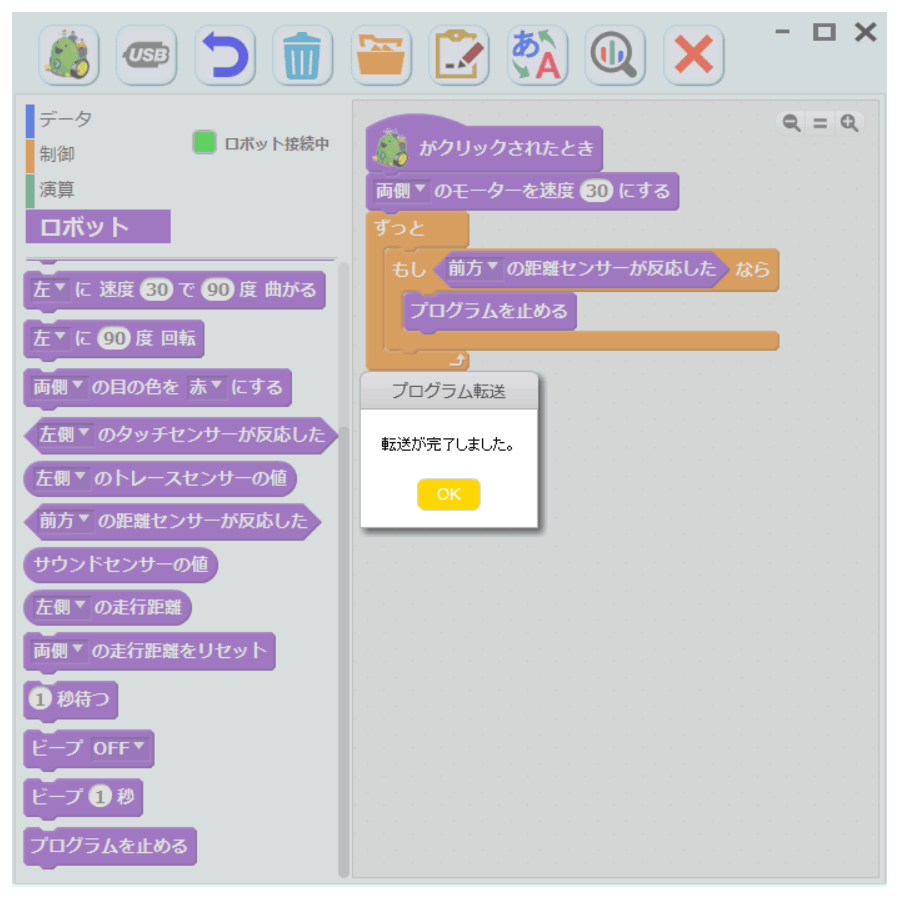This screenshot has width=900, height=900.
Task: Click the clipboard with pencil icon
Action: [x=459, y=55]
